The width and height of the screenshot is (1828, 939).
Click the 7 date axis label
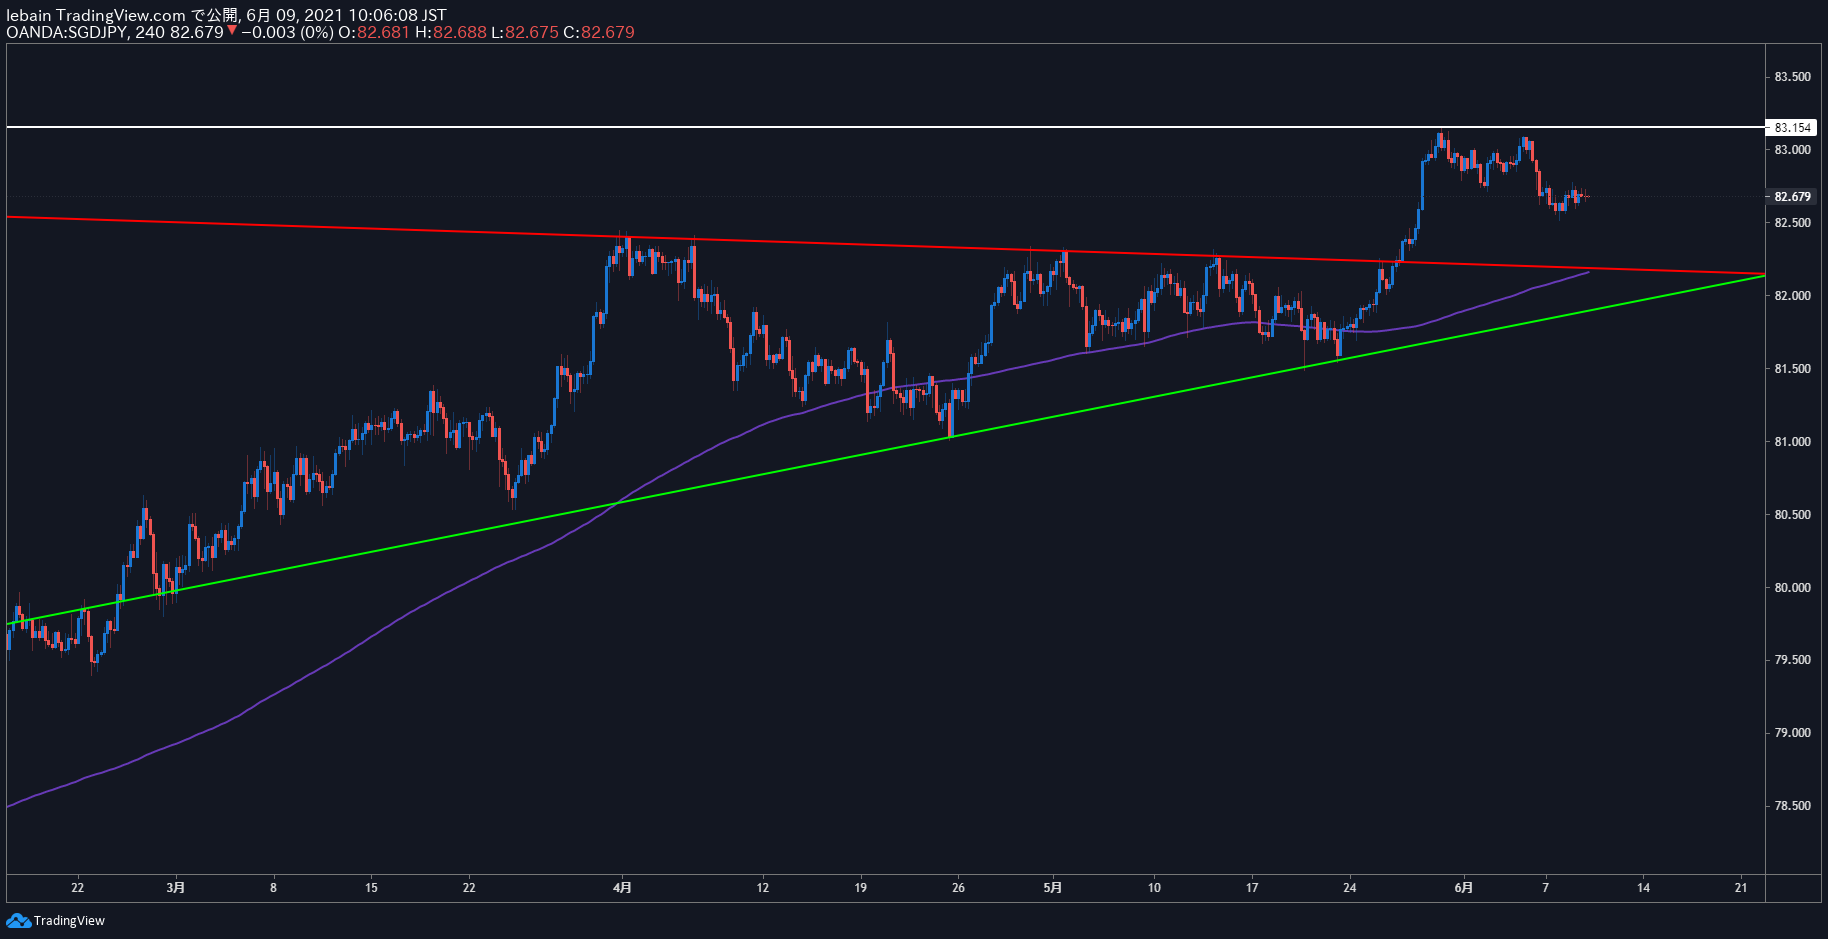tap(1546, 888)
